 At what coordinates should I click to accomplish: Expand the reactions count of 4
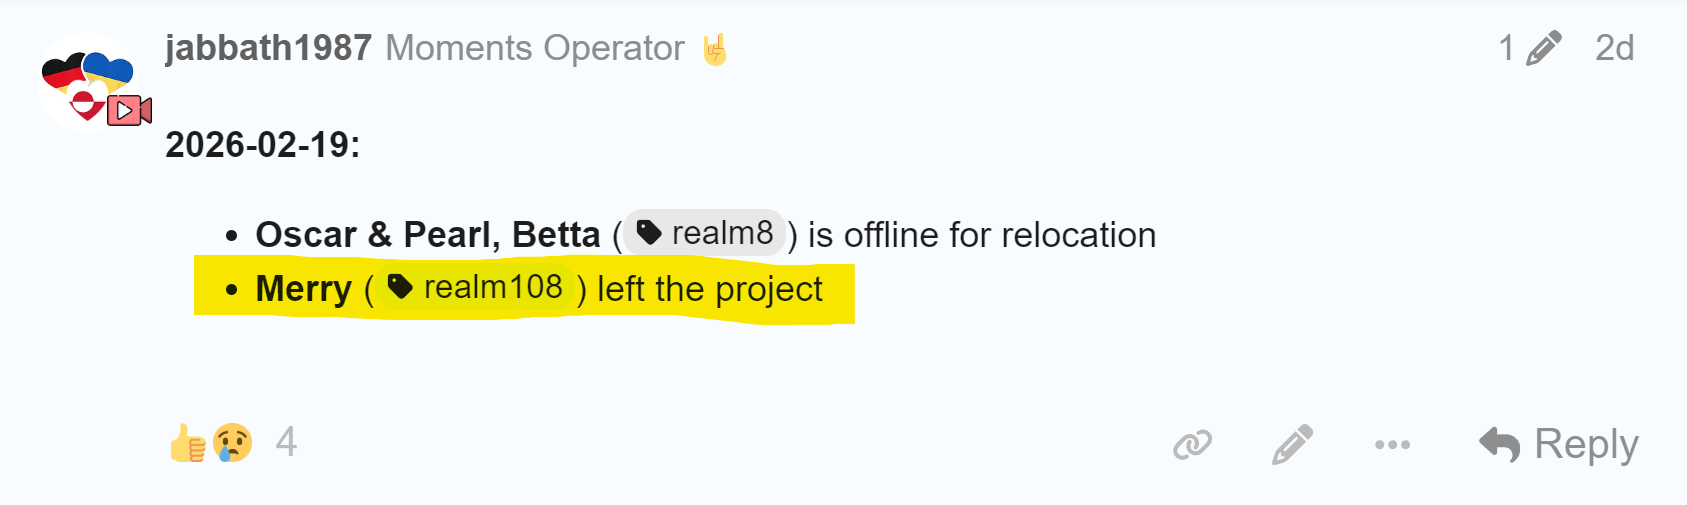pyautogui.click(x=286, y=442)
